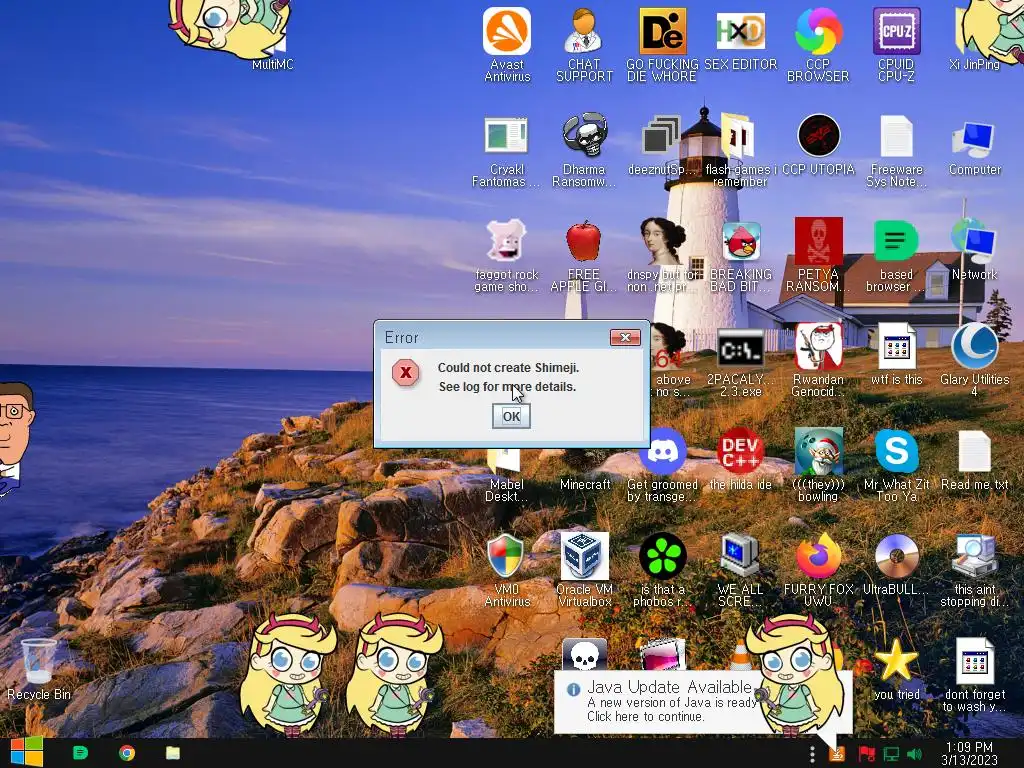Viewport: 1024px width, 768px height.
Task: Select the PETYA RANSOM skull icon
Action: pos(818,255)
